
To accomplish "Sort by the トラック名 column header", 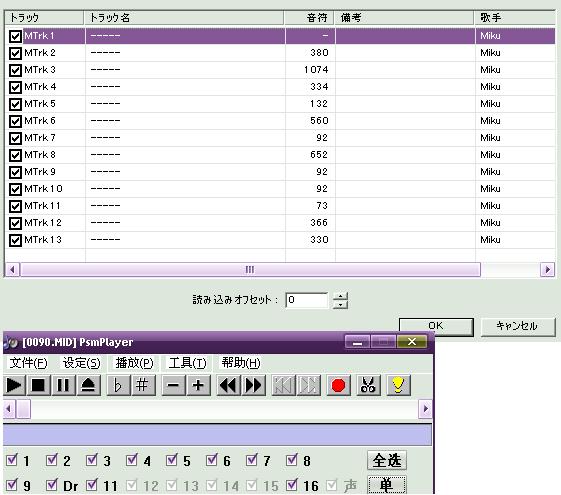I will [x=184, y=18].
